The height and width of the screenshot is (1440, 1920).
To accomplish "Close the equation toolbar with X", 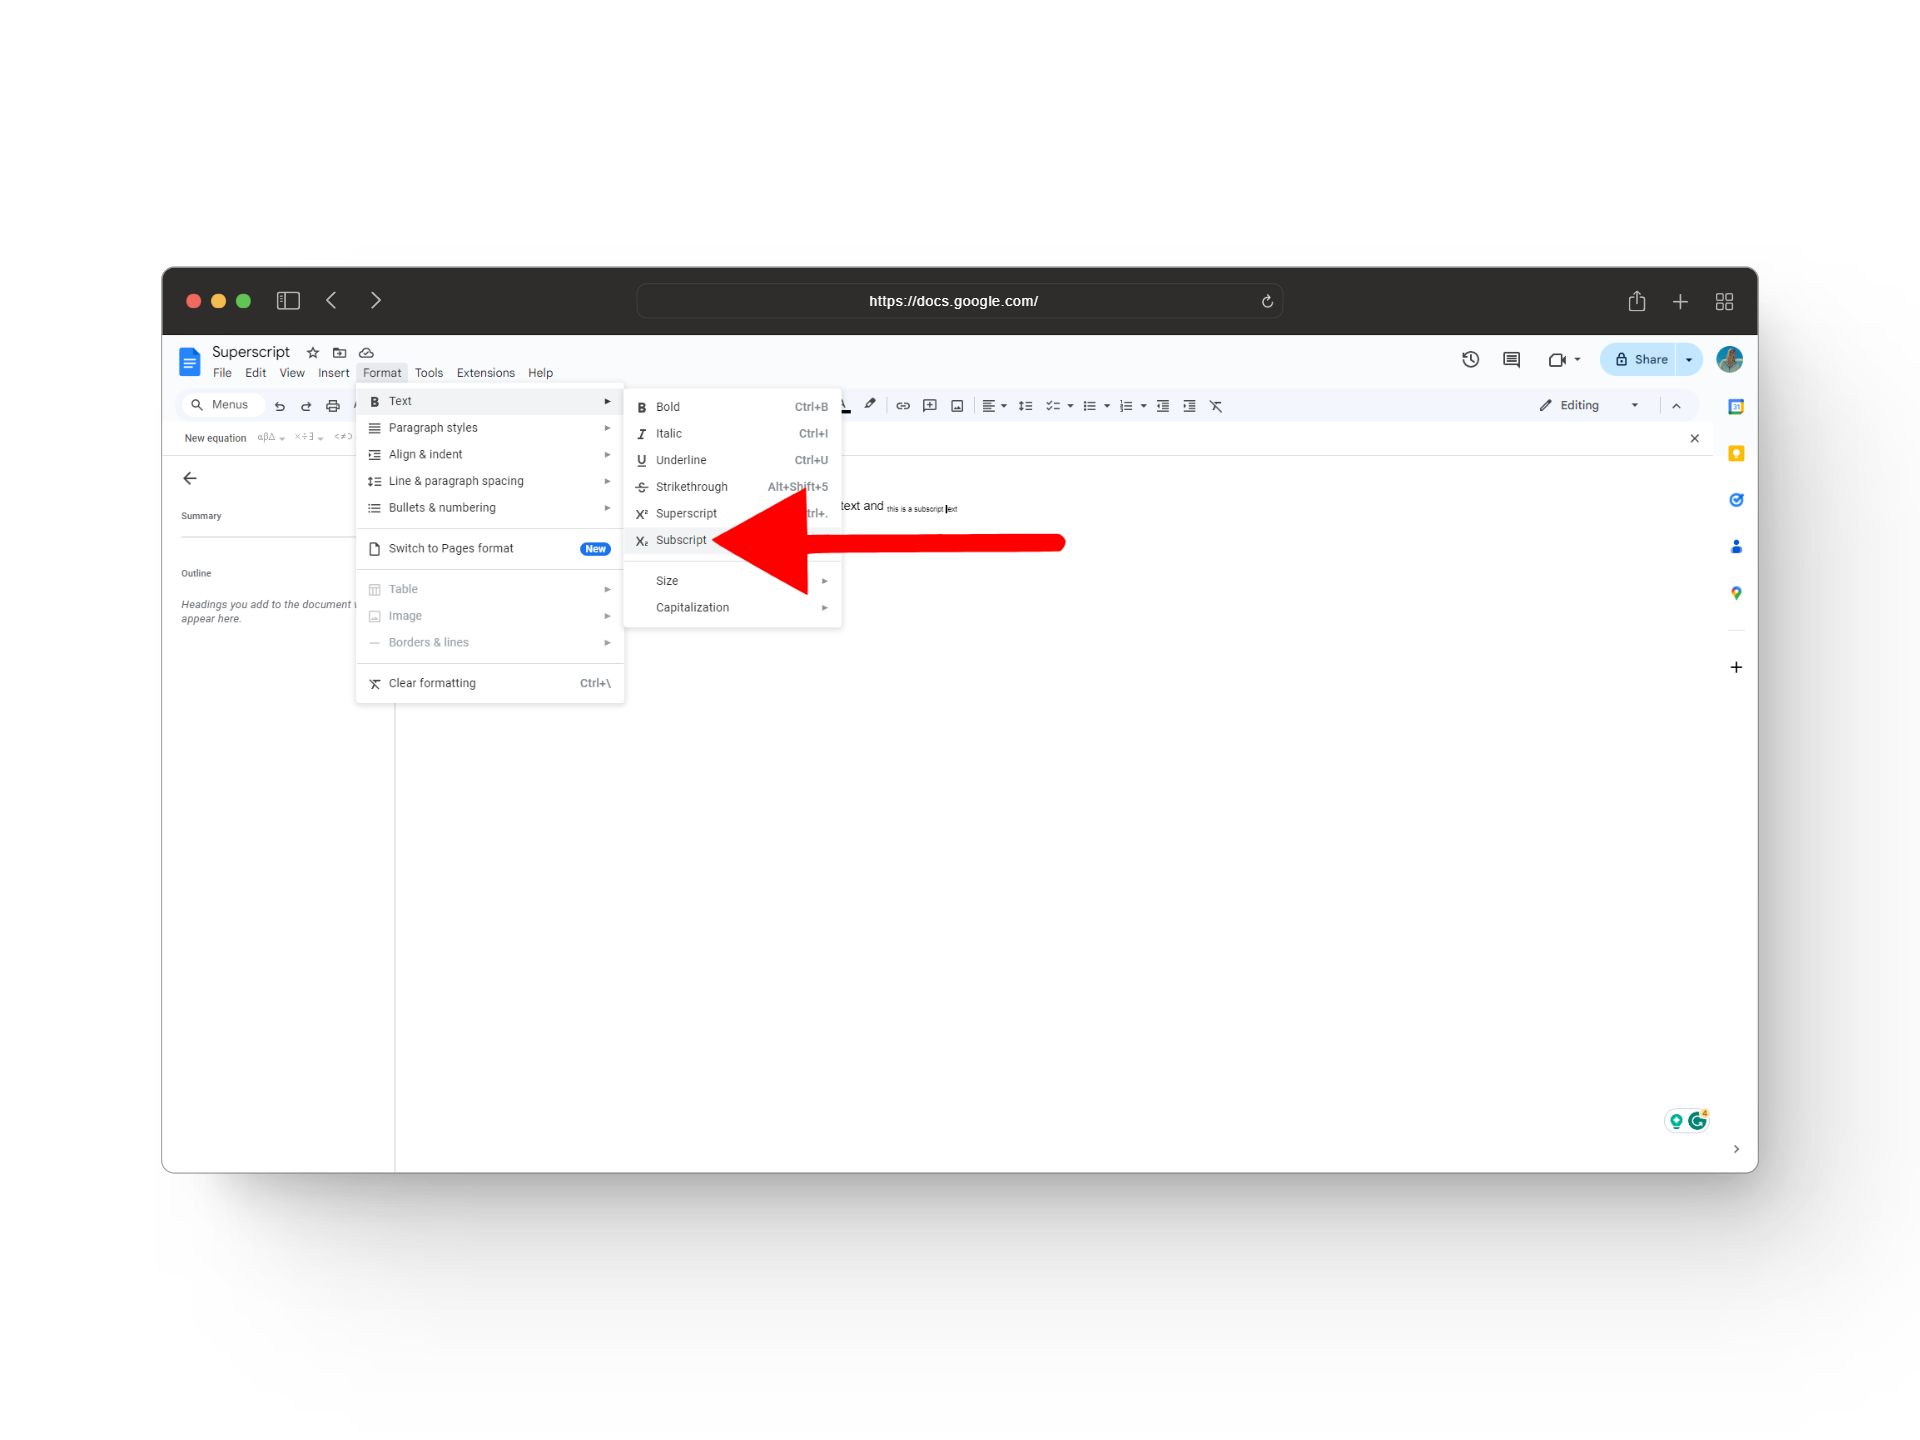I will tap(1694, 439).
